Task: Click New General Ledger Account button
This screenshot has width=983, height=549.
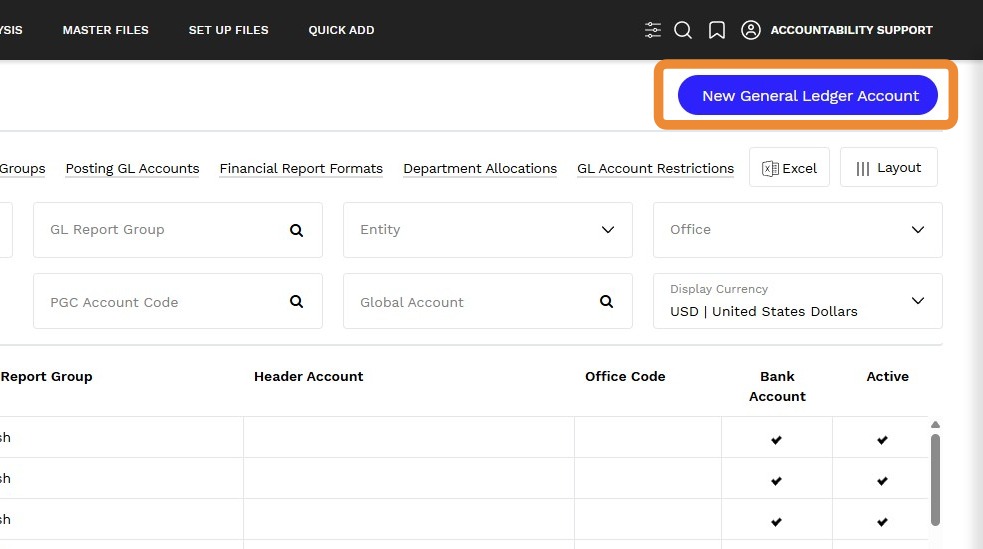Action: coord(807,96)
